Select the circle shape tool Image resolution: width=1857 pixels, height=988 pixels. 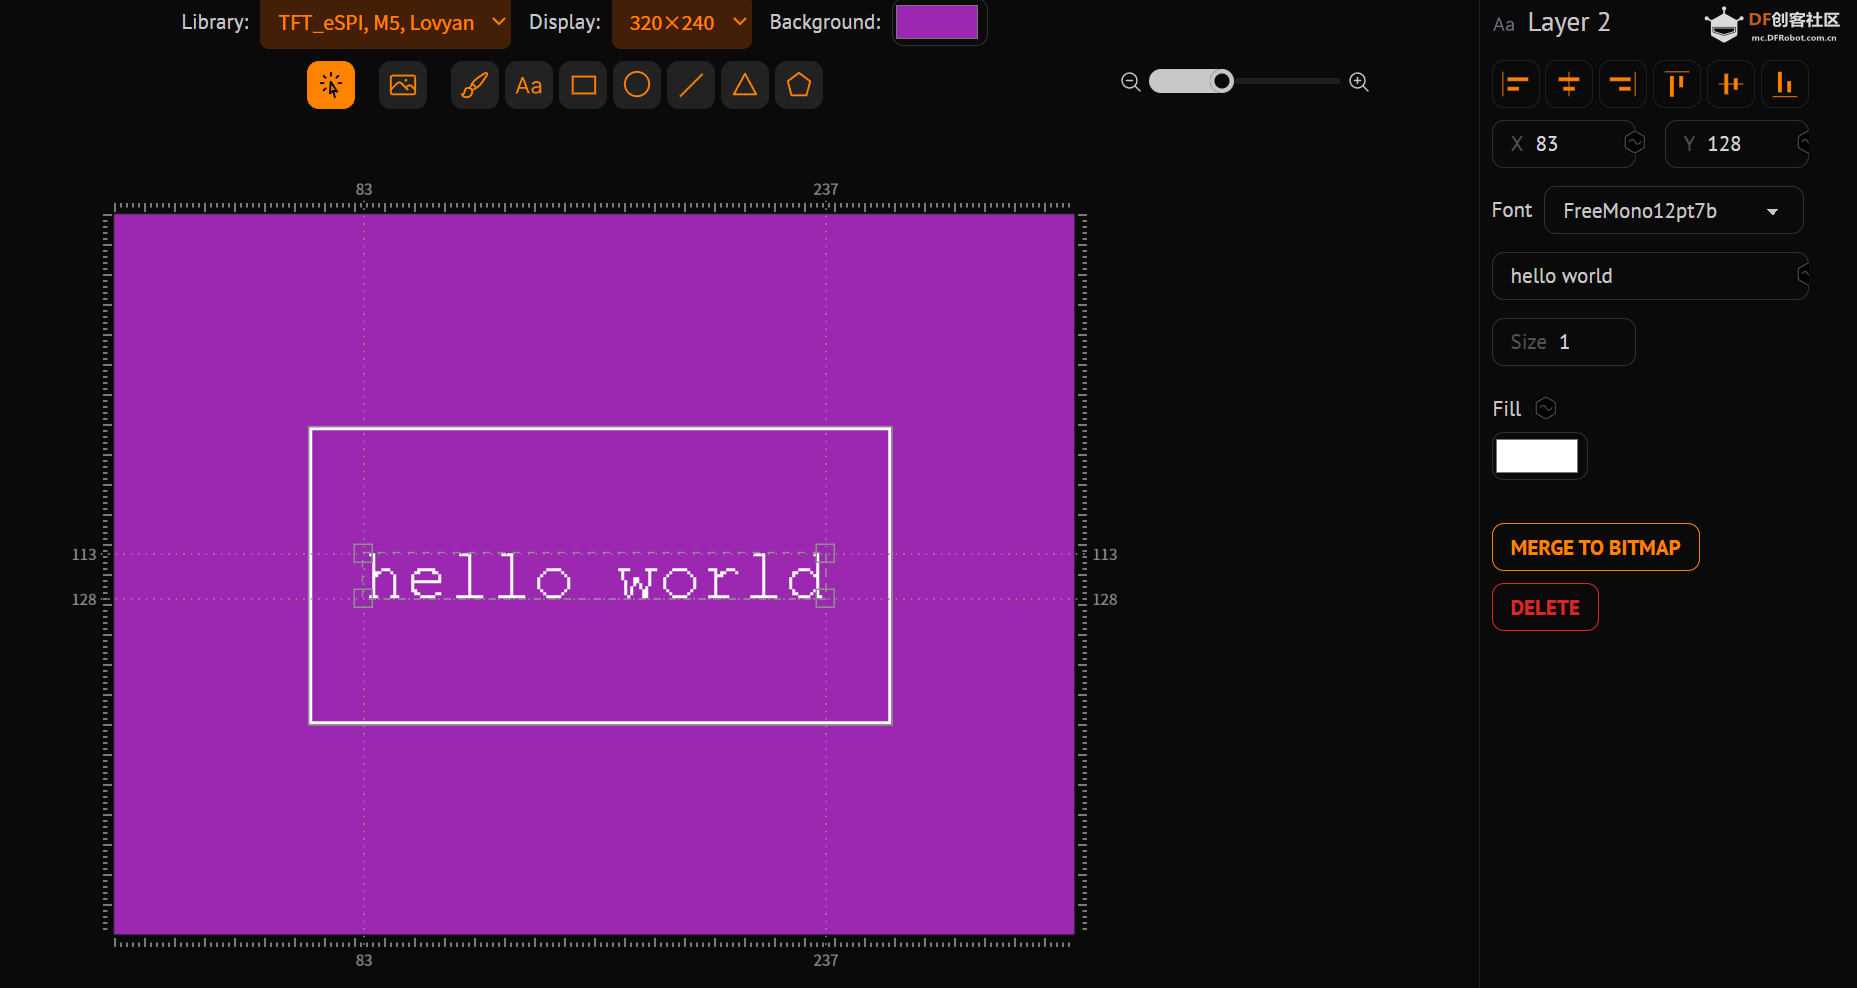click(637, 85)
